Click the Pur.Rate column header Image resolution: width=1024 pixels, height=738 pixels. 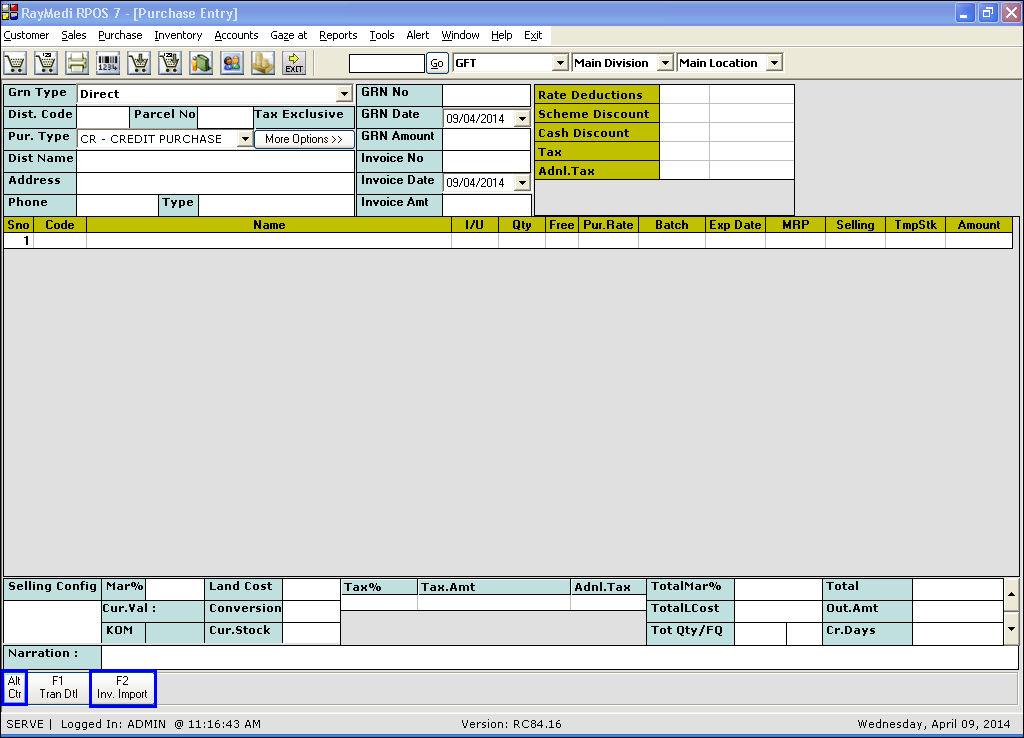[608, 225]
